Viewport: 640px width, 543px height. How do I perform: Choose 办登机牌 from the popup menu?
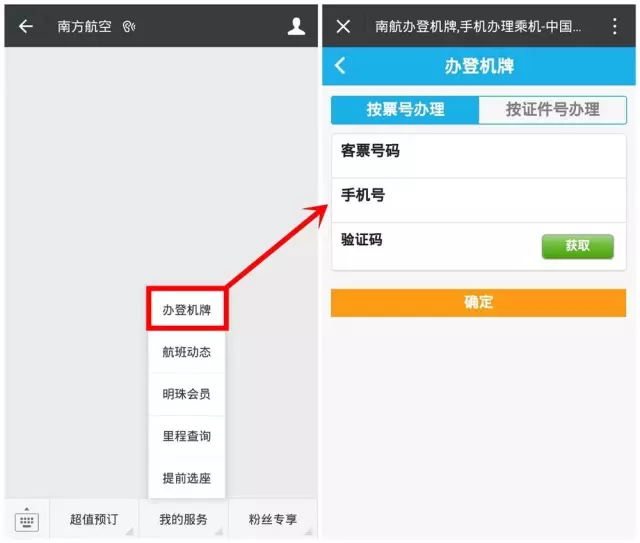187,309
